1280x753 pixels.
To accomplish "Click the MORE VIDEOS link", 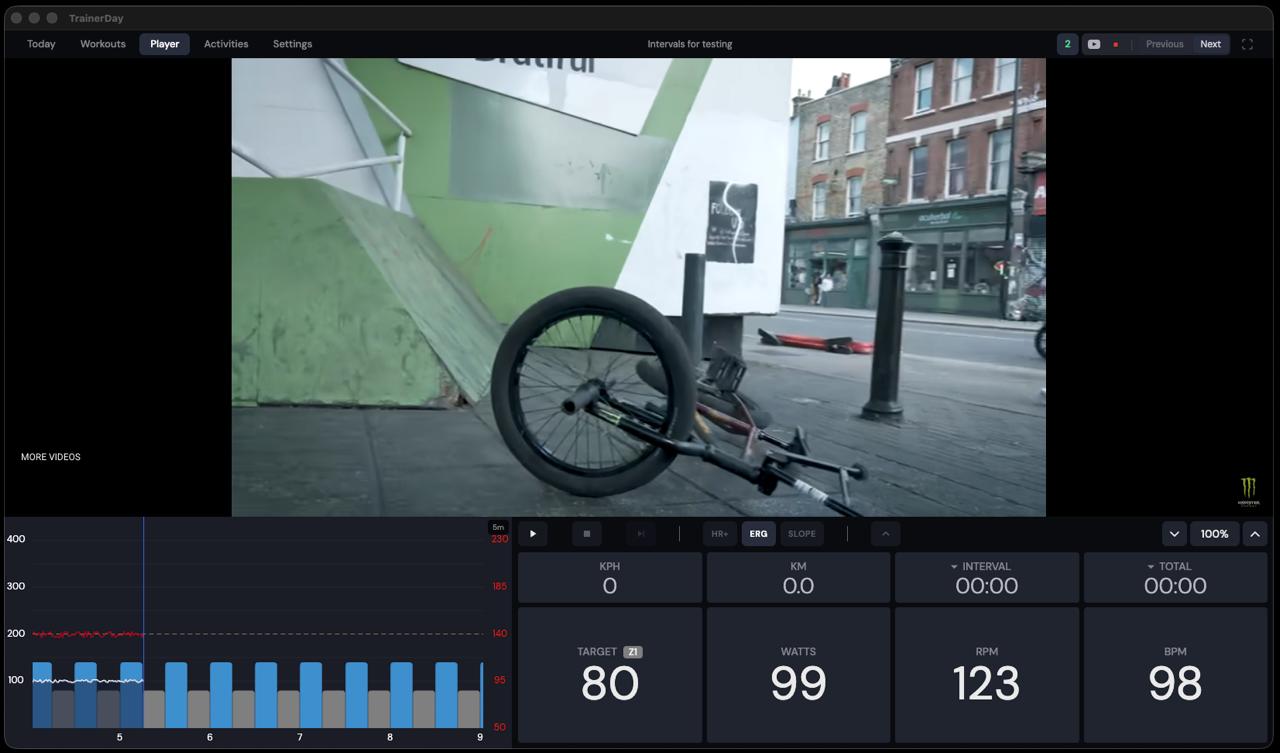I will pos(51,457).
